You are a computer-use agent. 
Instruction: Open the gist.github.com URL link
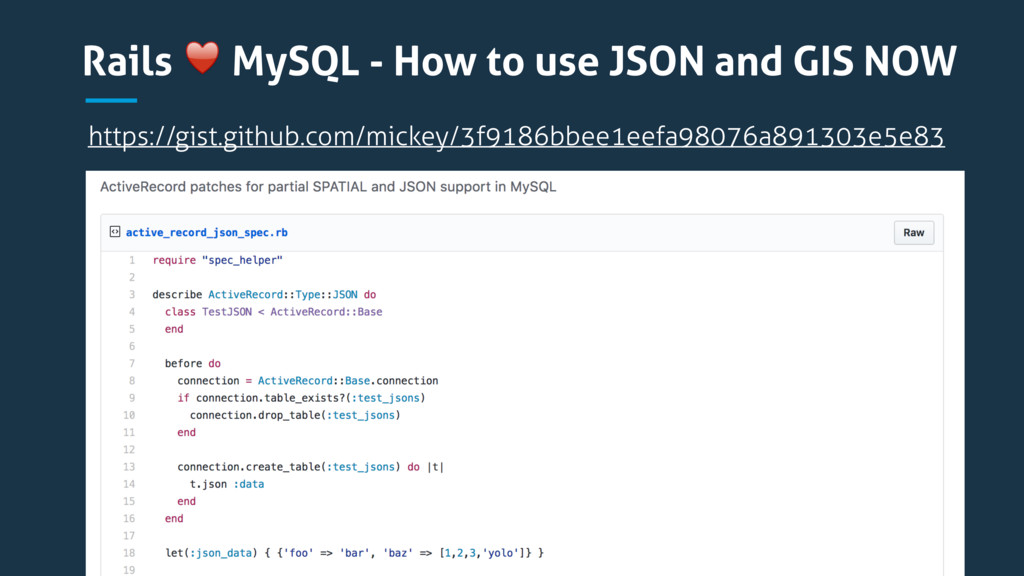point(516,135)
